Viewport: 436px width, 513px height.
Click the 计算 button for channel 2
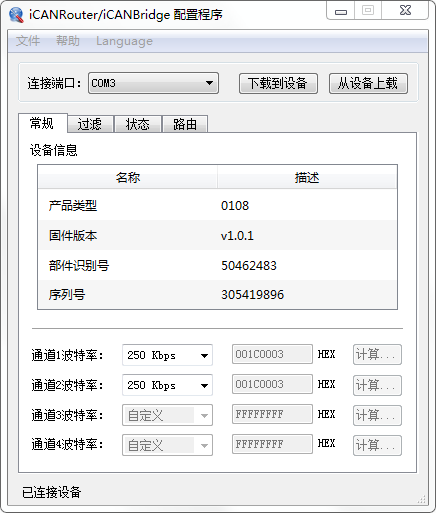coord(377,385)
